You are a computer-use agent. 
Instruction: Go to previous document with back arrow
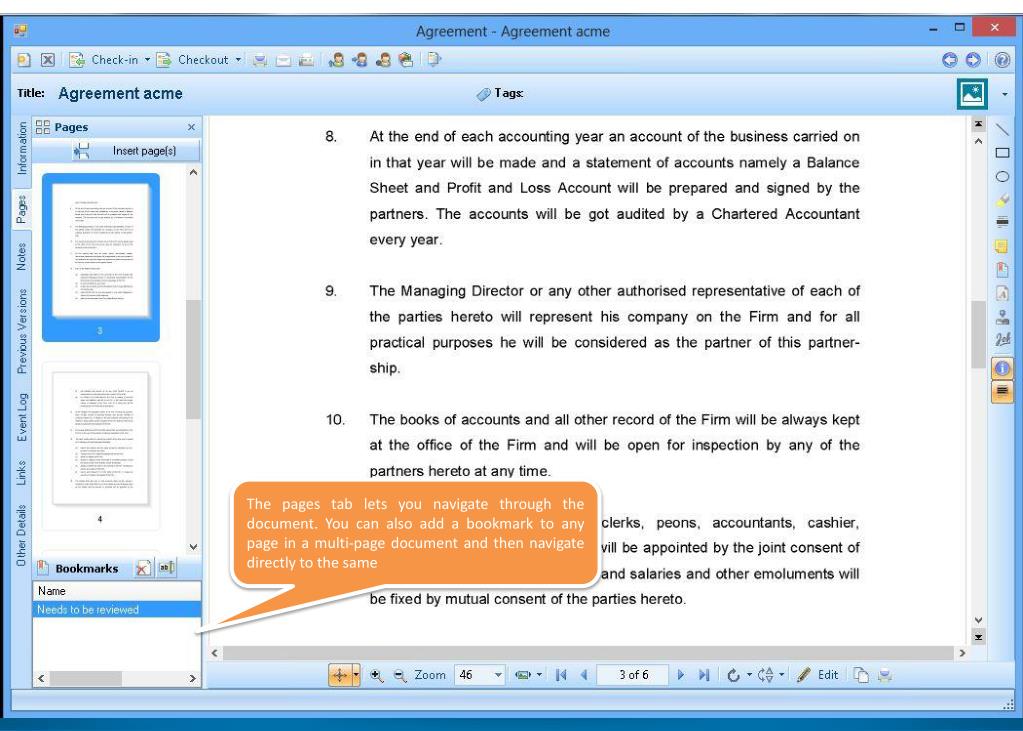[x=950, y=60]
